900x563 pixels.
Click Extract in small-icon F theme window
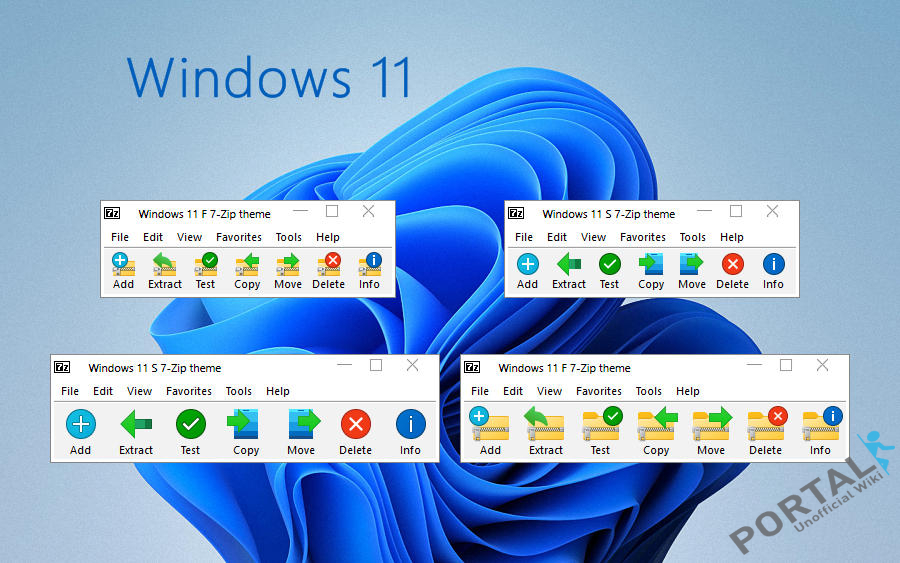(165, 271)
